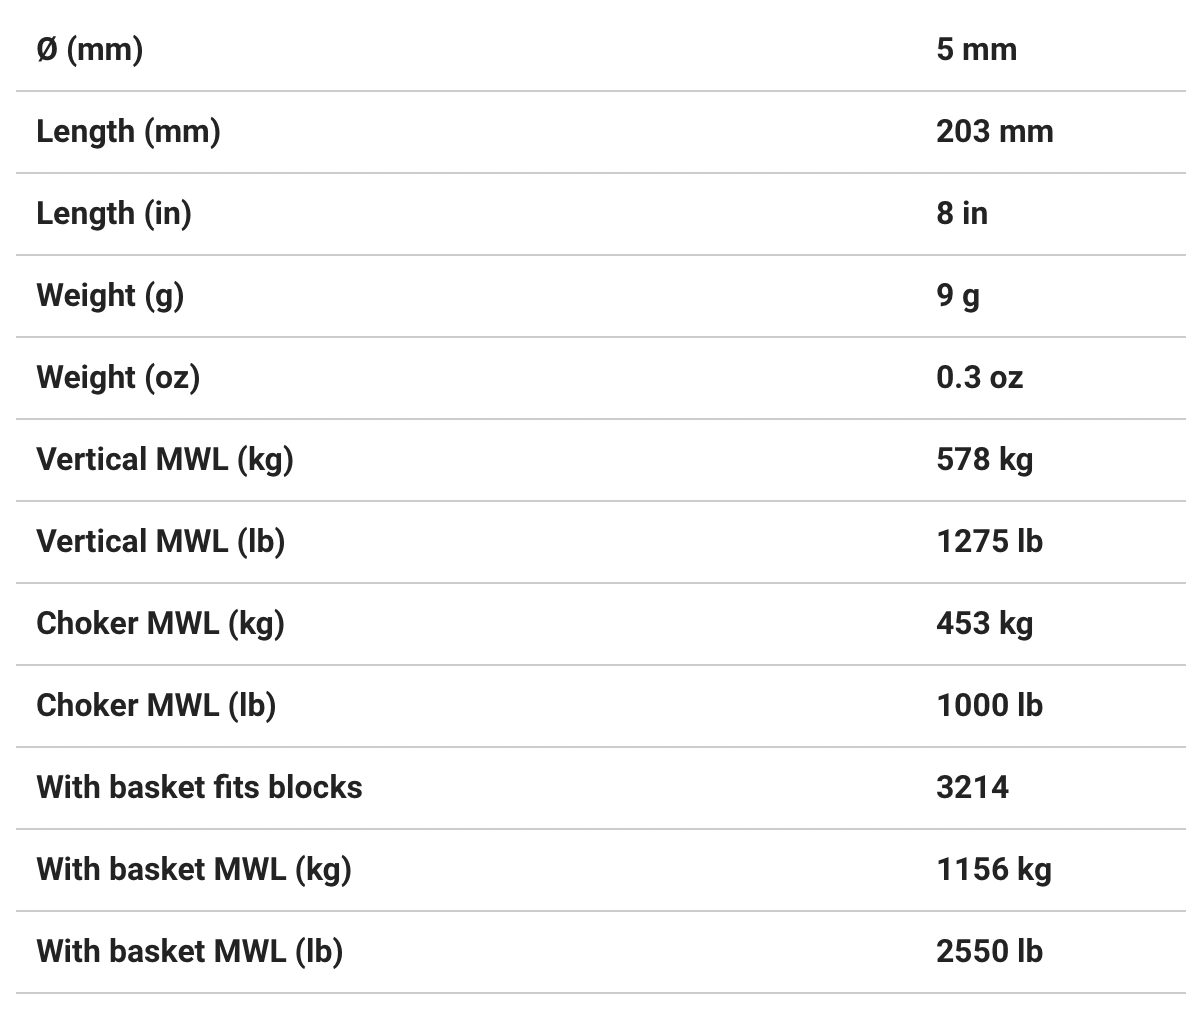Click the "Vertical MWL (kg)" label
The image size is (1186, 1034).
coord(165,459)
